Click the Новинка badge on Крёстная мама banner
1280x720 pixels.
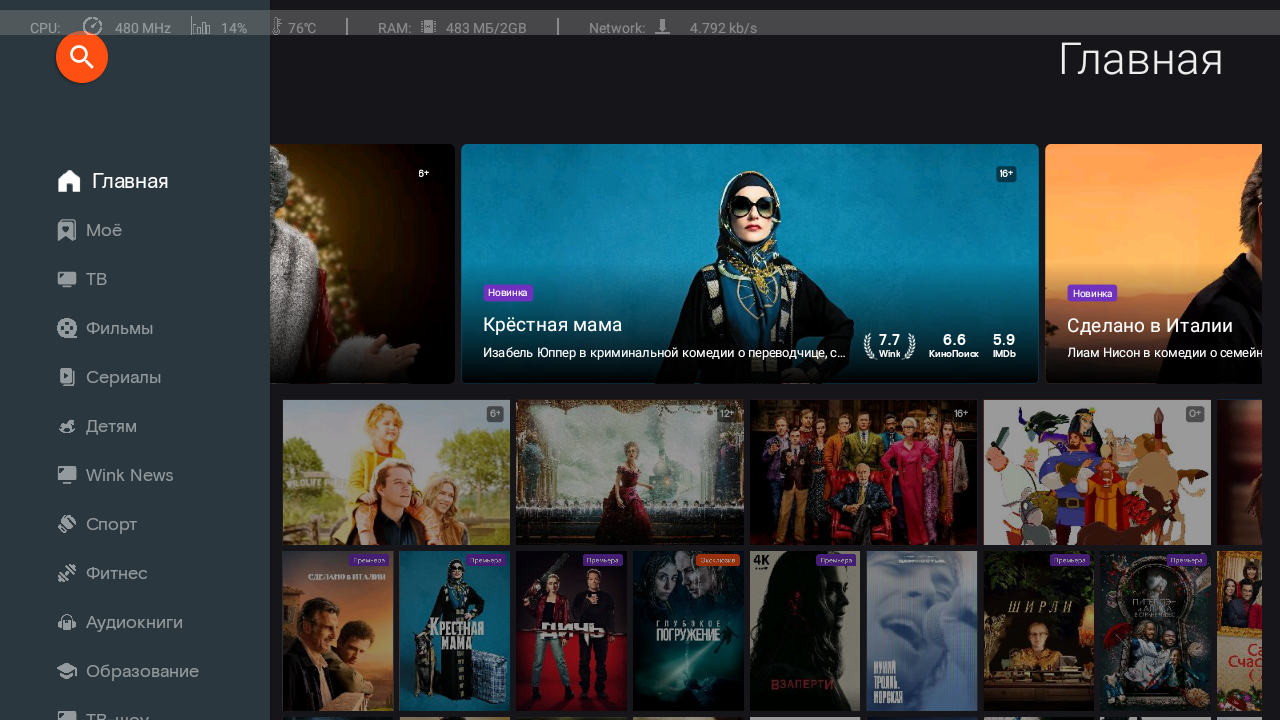pyautogui.click(x=508, y=293)
